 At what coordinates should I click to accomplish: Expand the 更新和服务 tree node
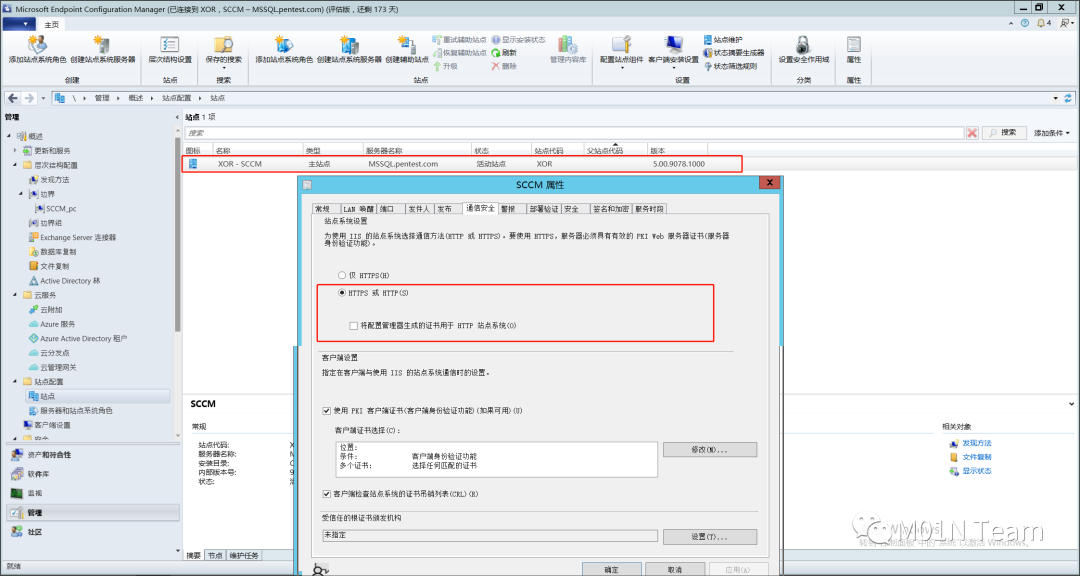tap(15, 151)
